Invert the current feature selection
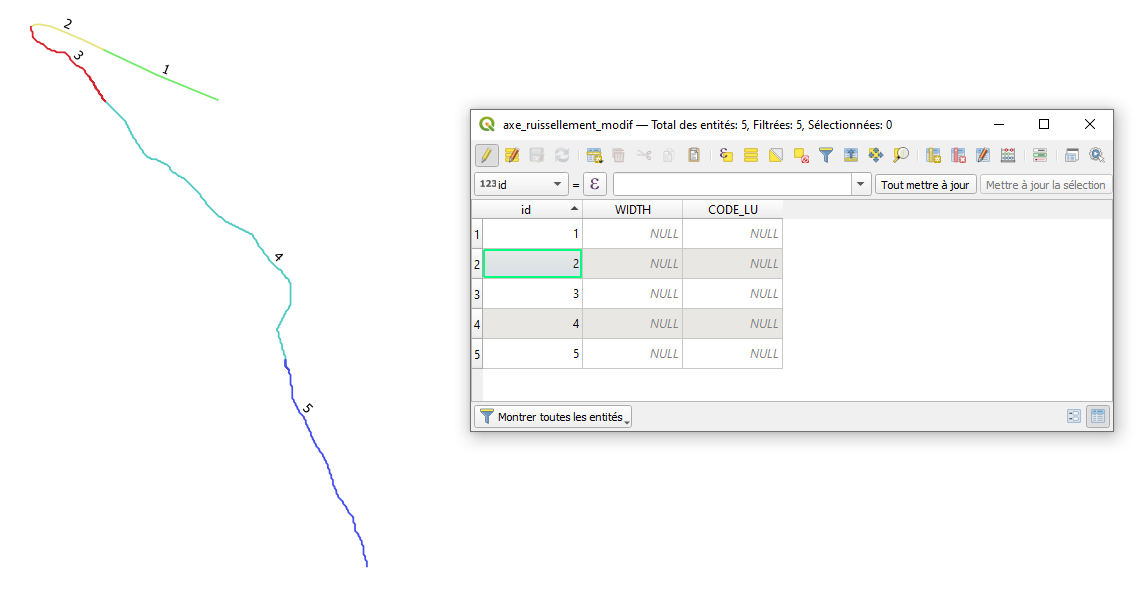1138x591 pixels. pyautogui.click(x=776, y=155)
